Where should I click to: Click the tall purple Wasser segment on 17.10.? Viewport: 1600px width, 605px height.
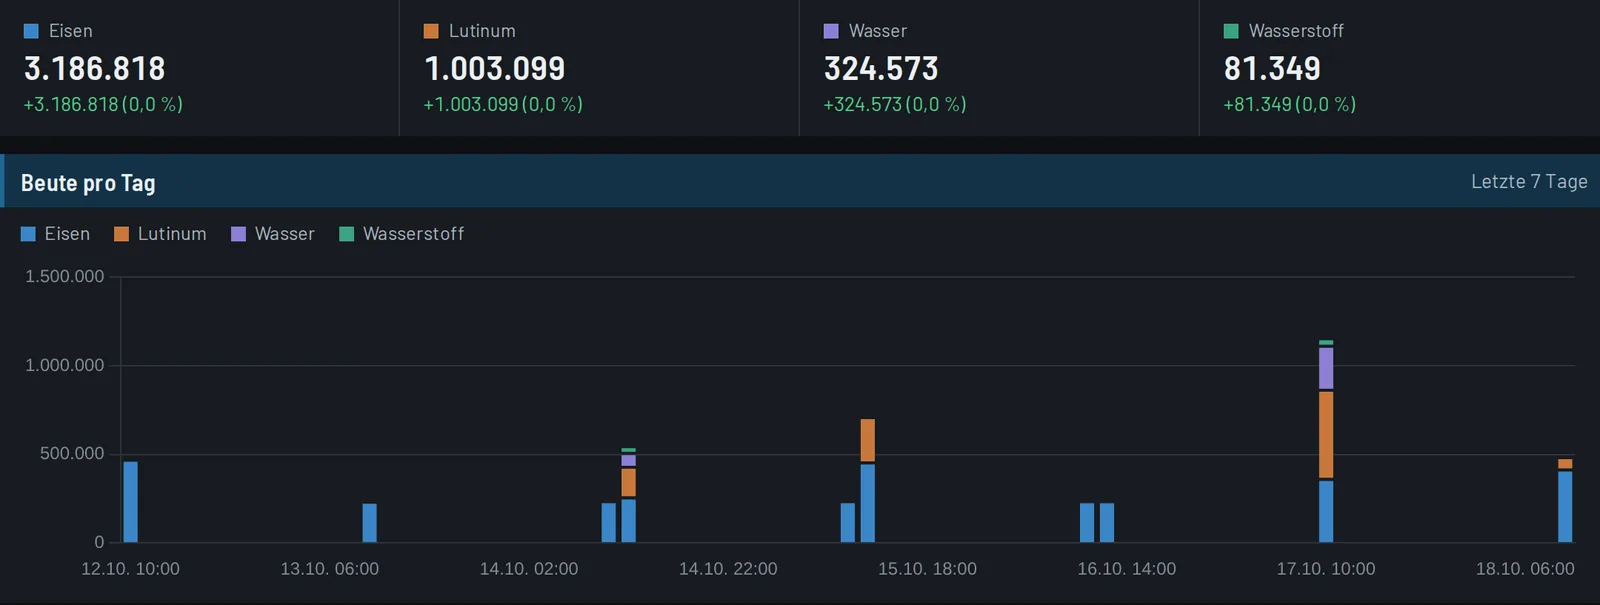click(x=1326, y=368)
